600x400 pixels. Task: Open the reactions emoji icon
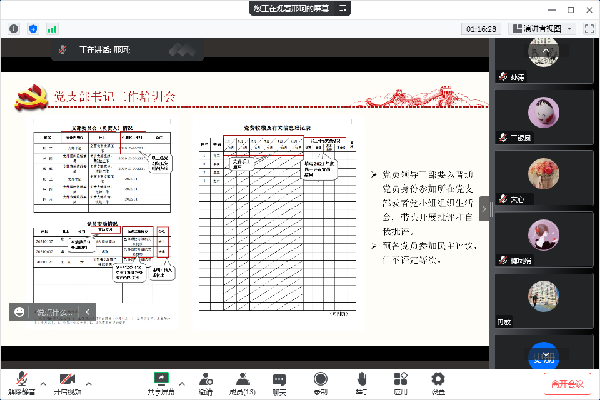(x=361, y=379)
